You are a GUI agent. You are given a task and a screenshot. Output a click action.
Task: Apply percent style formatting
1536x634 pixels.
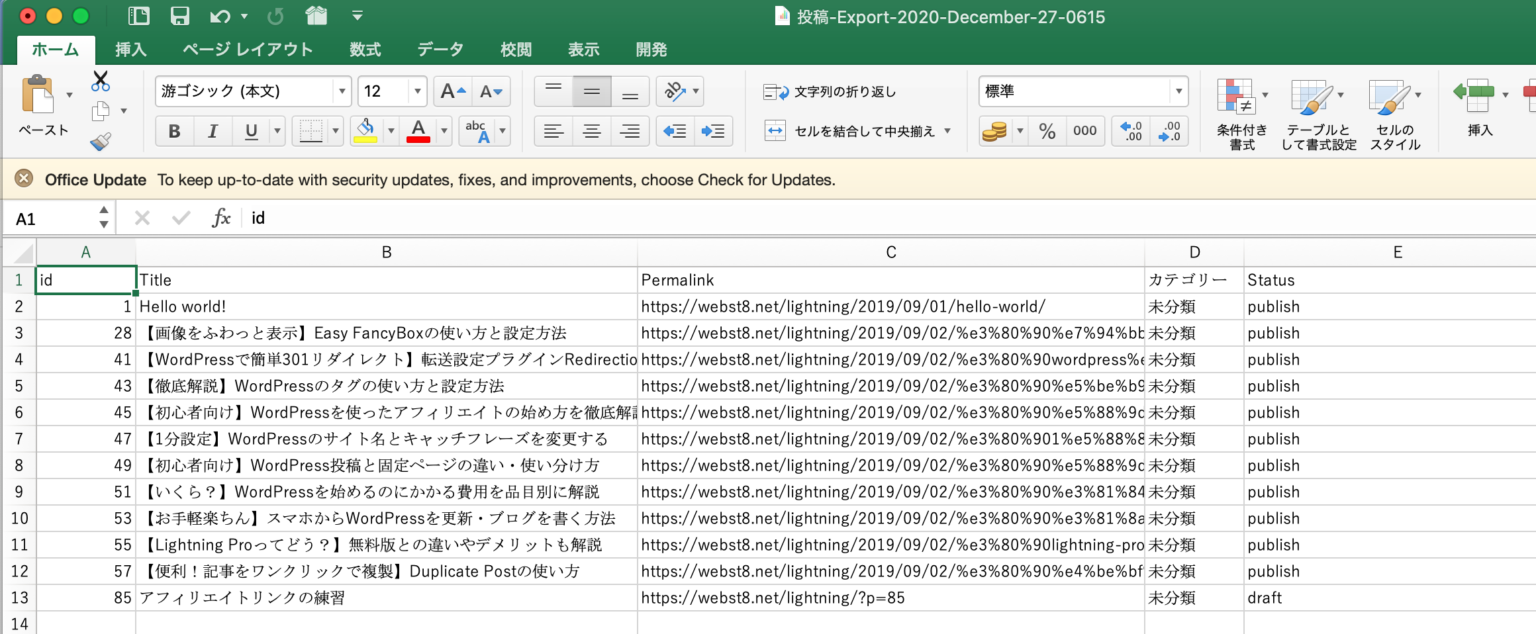coord(1048,130)
